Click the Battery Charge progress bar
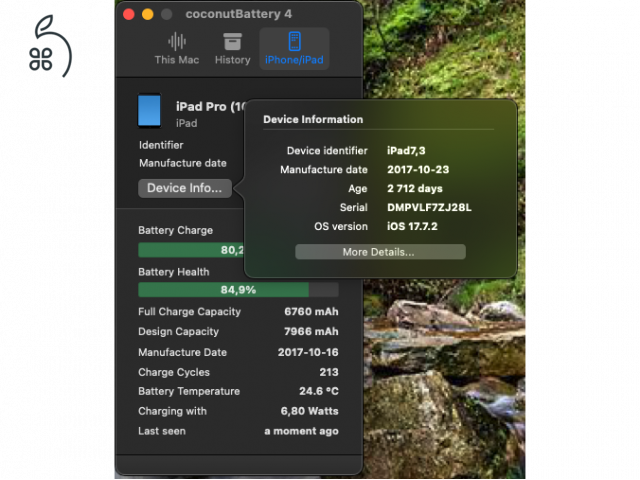 click(x=191, y=250)
